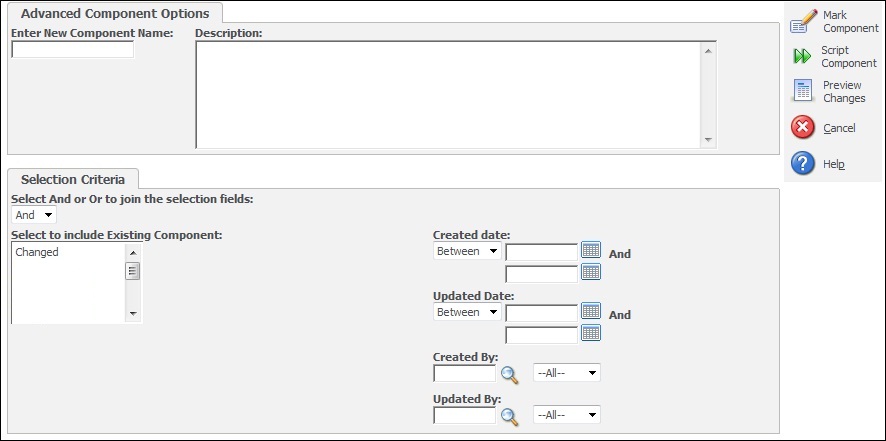This screenshot has width=886, height=441.
Task: Open the Updated Date Between dropdown
Action: [x=467, y=312]
